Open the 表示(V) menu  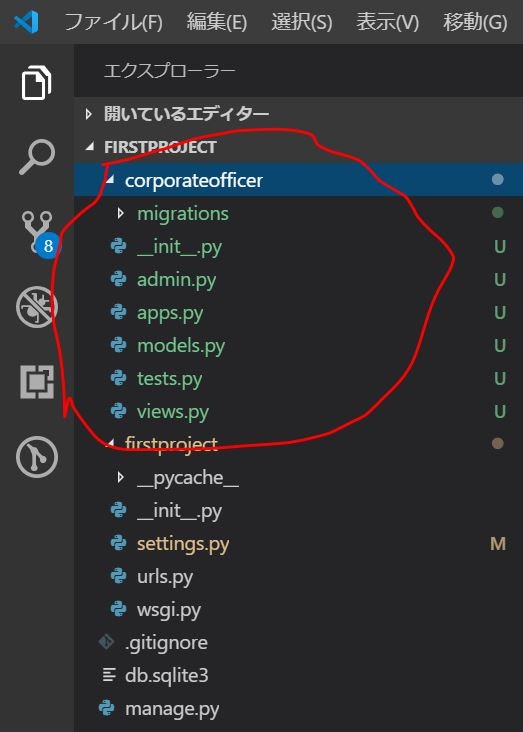click(388, 22)
